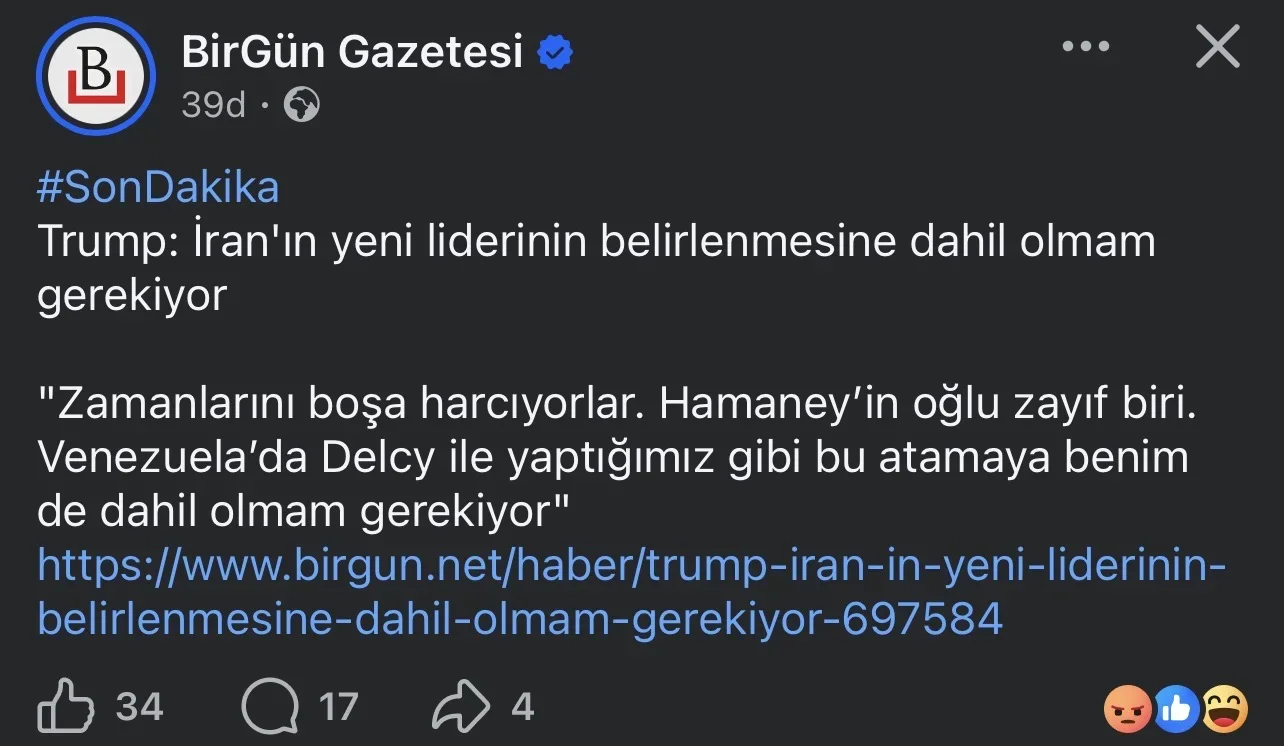Open BirGün Gazetesi profile picture
Screen dimensions: 1284x746
(96, 76)
